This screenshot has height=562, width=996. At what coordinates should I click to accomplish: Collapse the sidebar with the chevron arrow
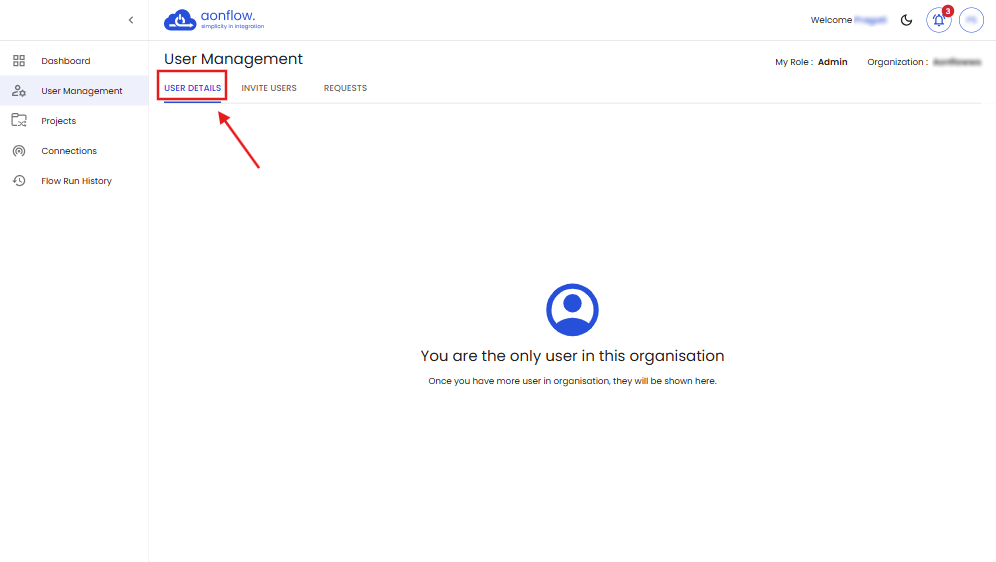pyautogui.click(x=130, y=20)
